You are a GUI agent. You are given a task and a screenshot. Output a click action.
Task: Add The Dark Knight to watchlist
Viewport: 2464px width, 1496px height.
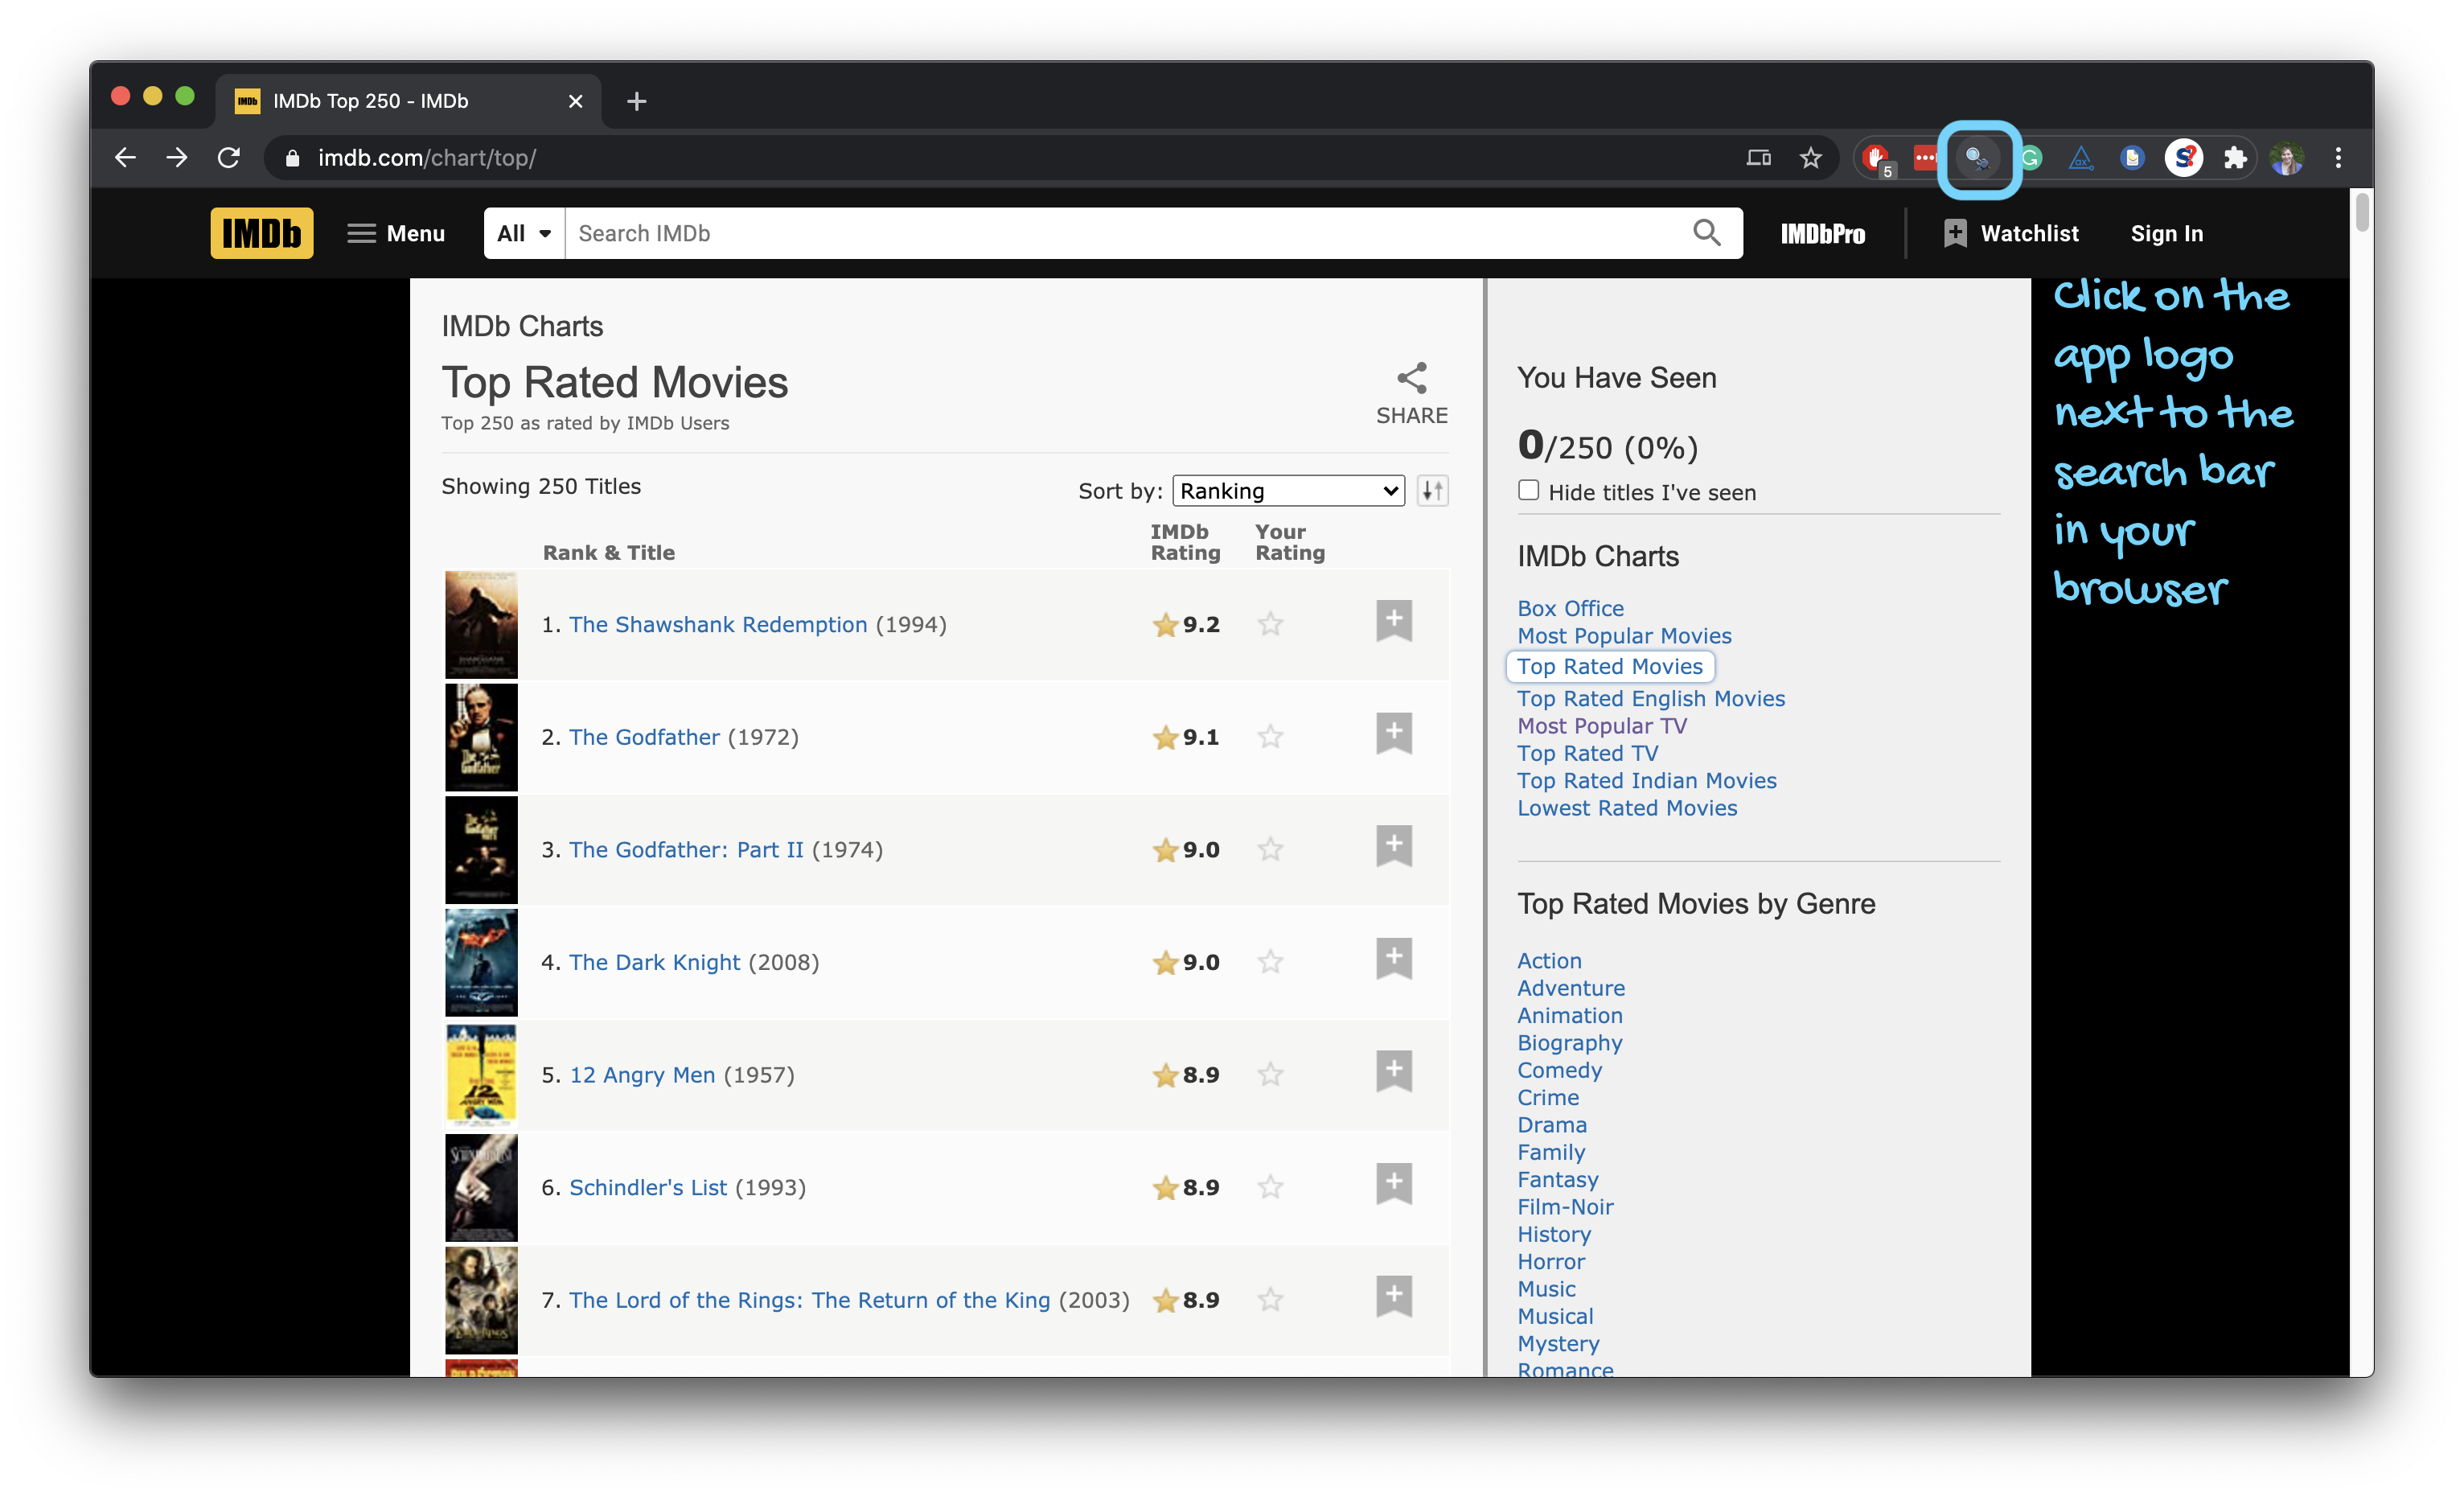click(x=1394, y=959)
